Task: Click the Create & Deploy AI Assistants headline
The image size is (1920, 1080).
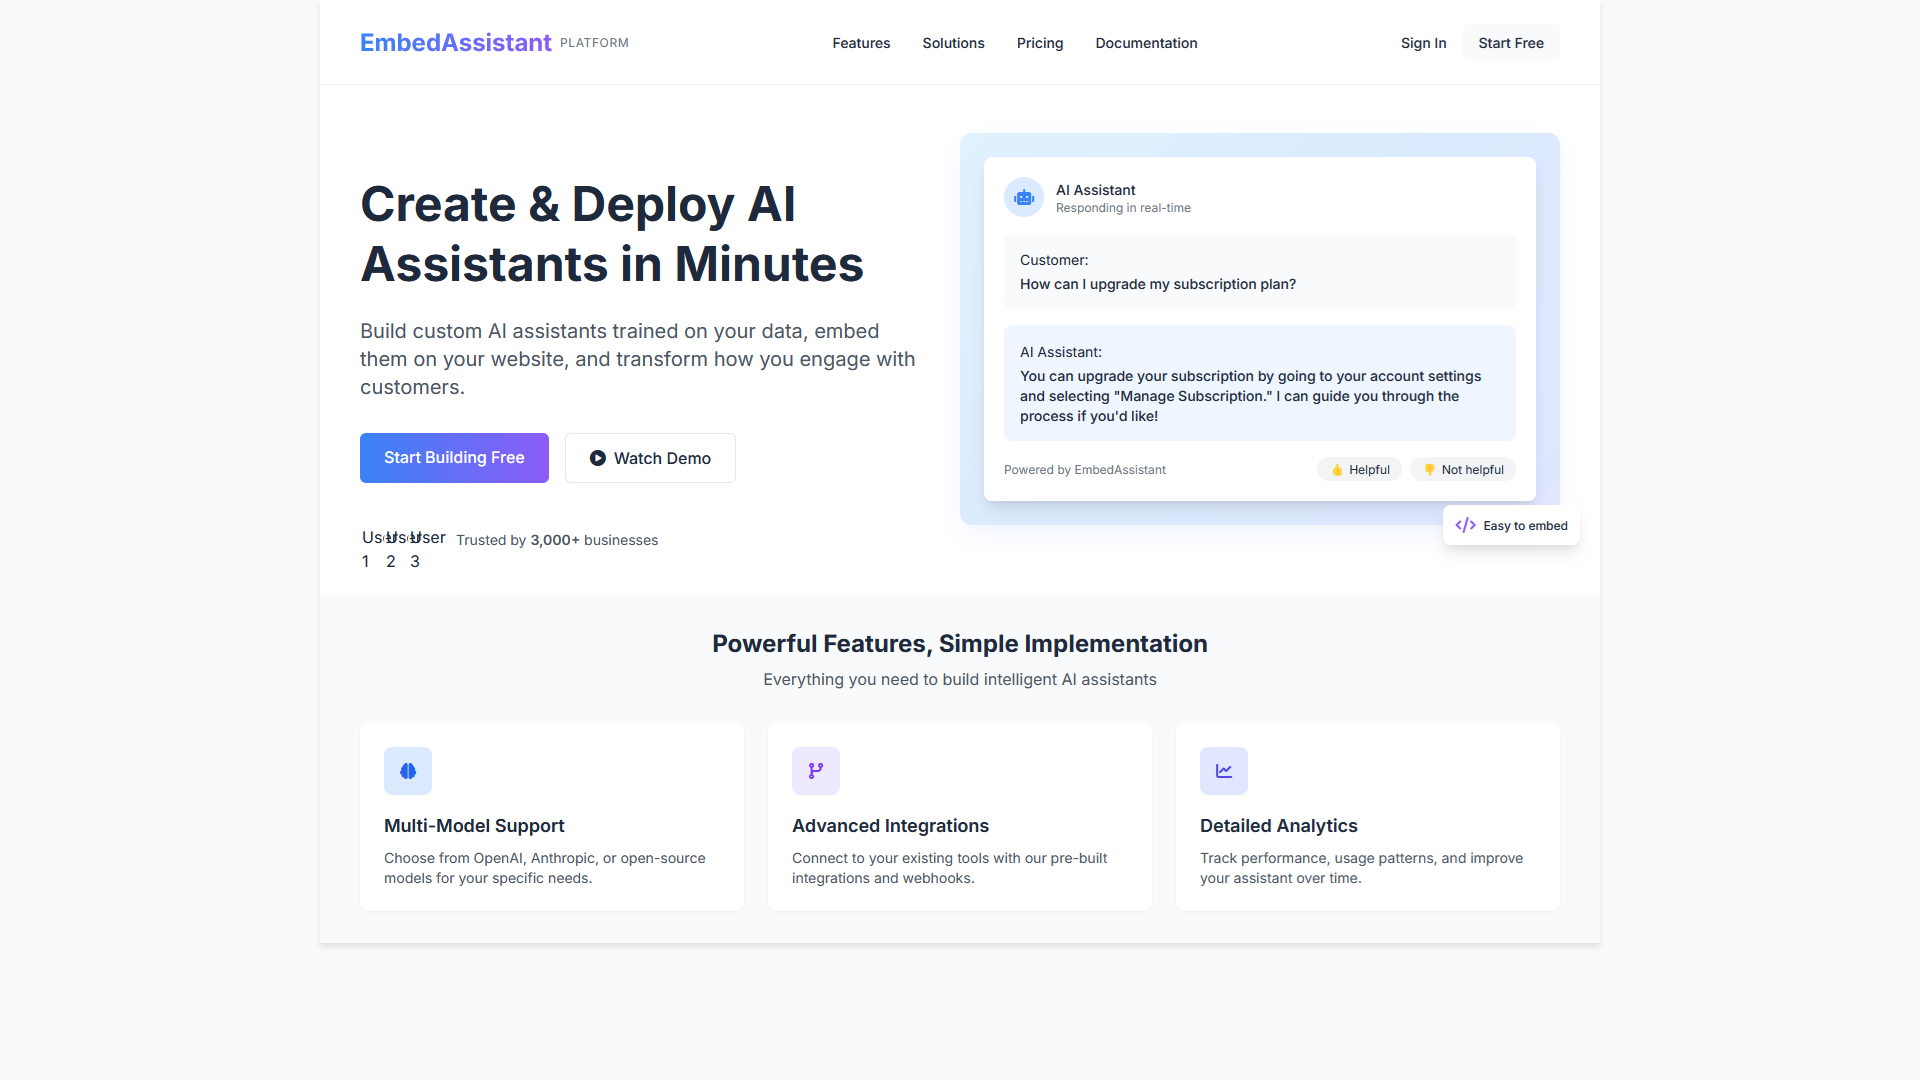Action: coord(612,234)
